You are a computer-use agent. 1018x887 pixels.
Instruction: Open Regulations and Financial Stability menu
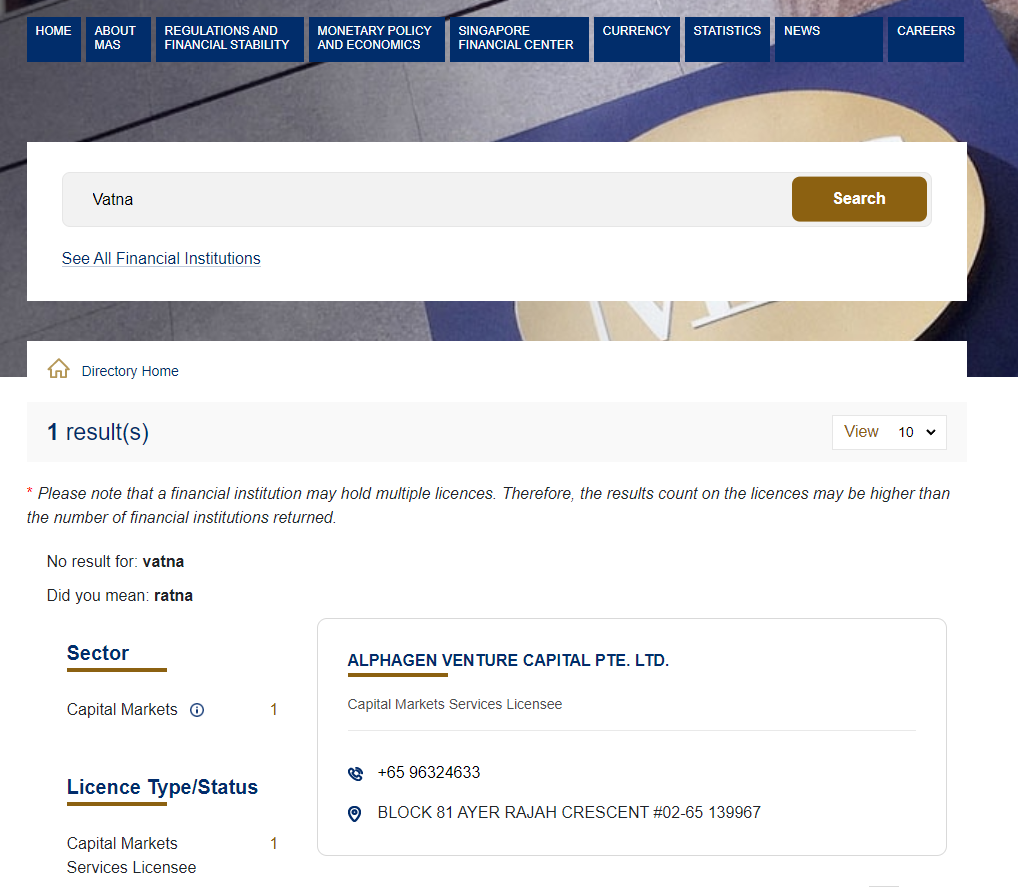pyautogui.click(x=229, y=39)
